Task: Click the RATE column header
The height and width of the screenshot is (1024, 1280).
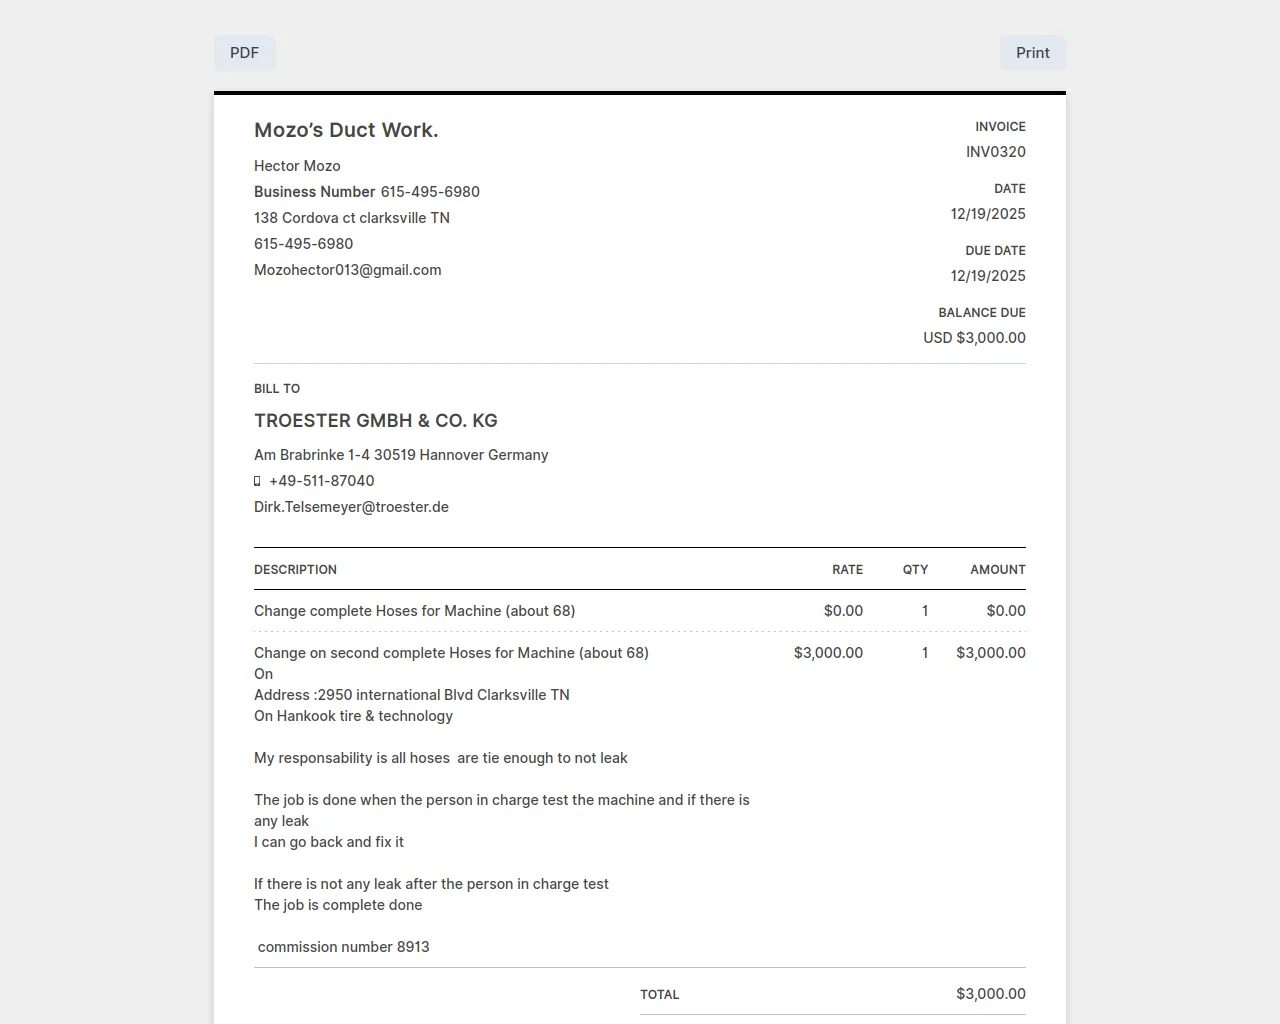Action: 847,570
